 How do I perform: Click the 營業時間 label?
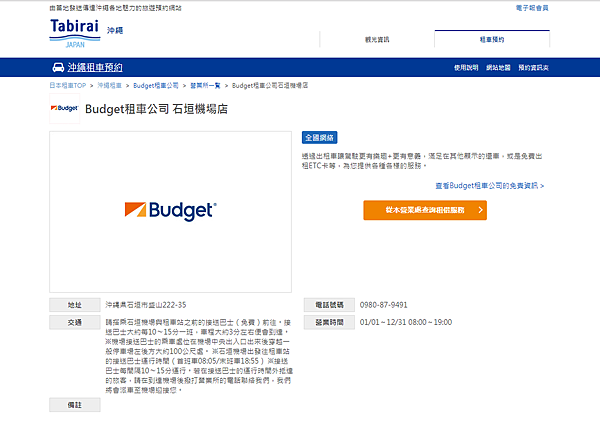click(x=329, y=322)
